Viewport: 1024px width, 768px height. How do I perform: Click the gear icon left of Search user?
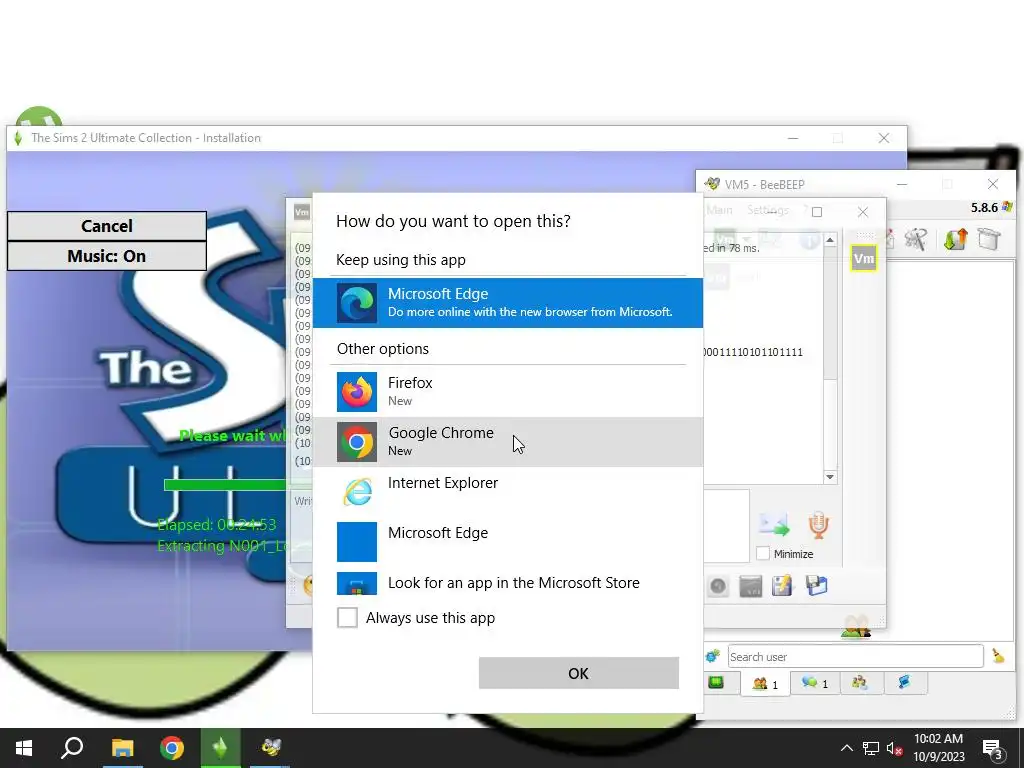(712, 656)
